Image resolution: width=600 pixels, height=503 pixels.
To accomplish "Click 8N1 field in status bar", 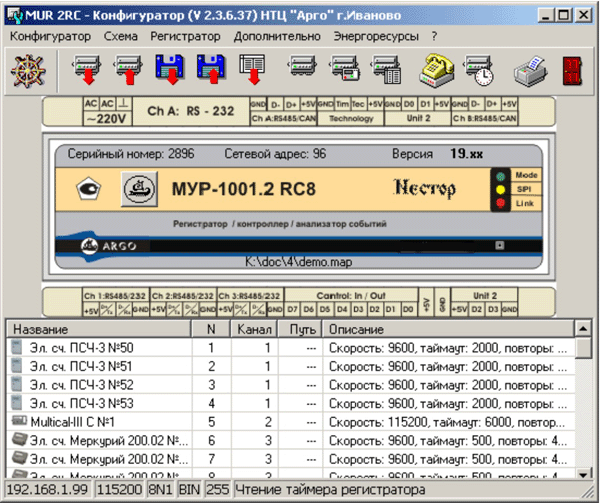I will click(x=160, y=489).
